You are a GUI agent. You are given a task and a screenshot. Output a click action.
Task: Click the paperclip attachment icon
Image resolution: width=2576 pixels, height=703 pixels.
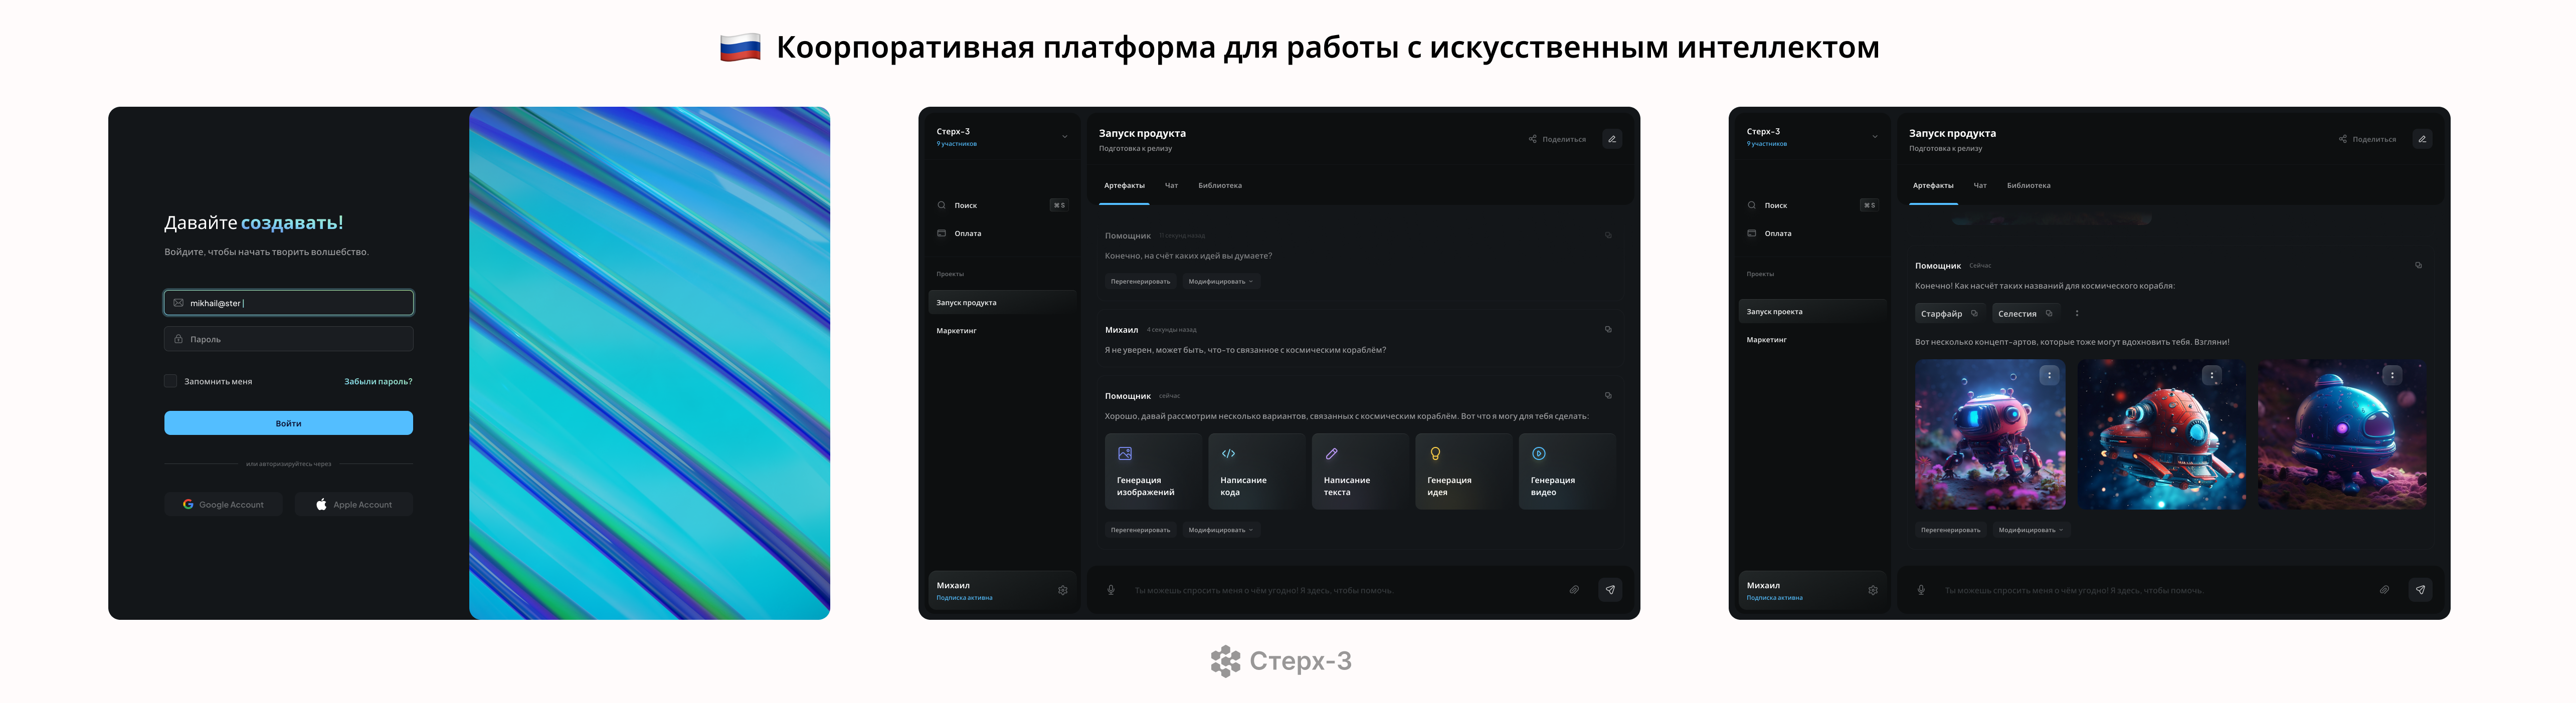(x=1575, y=589)
